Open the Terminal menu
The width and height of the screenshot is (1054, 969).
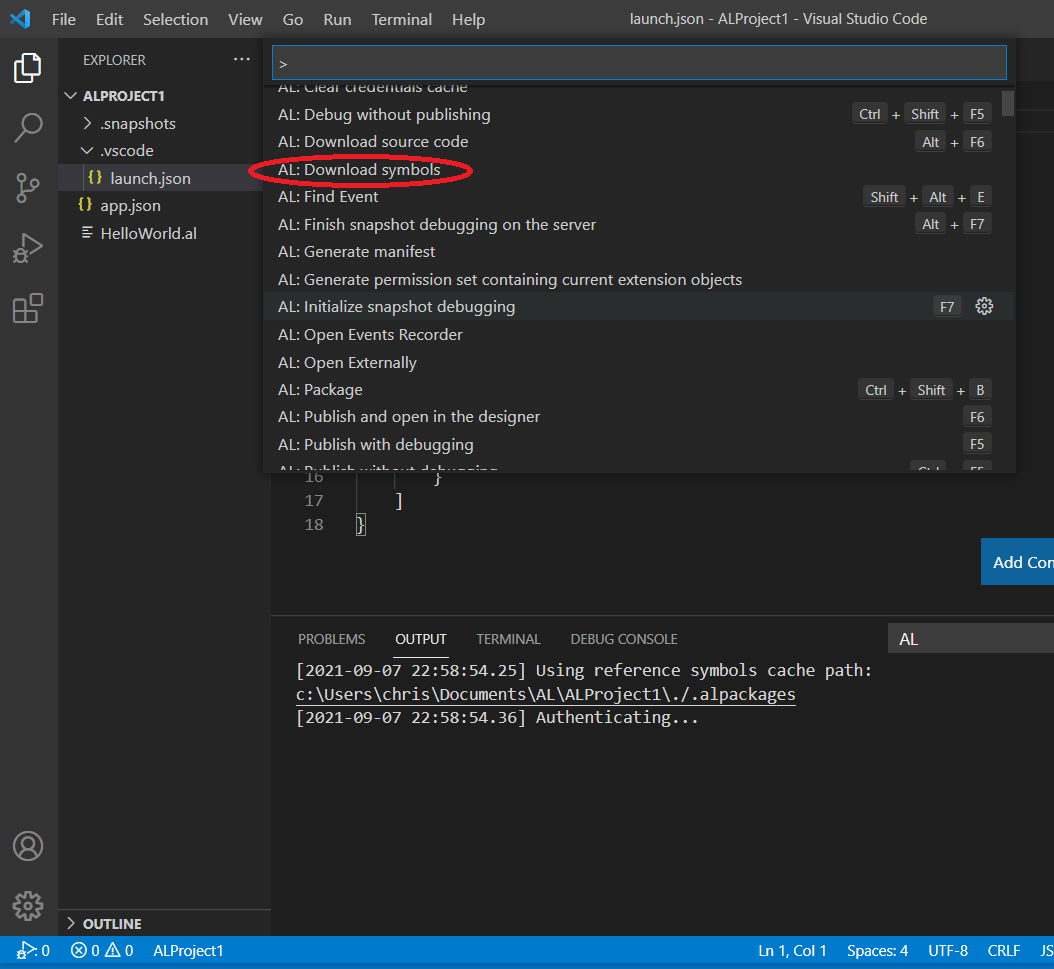point(401,19)
